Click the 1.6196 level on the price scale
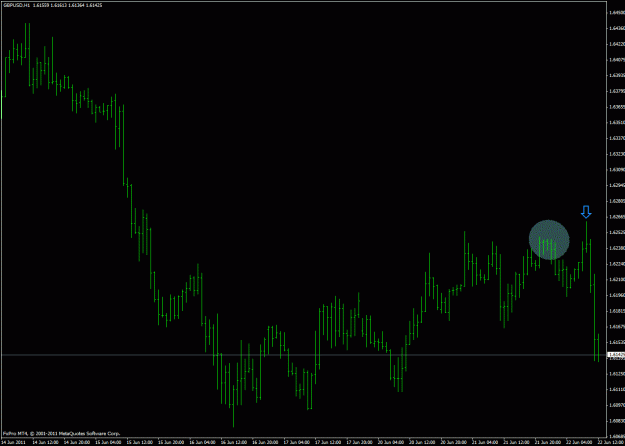 [617, 295]
